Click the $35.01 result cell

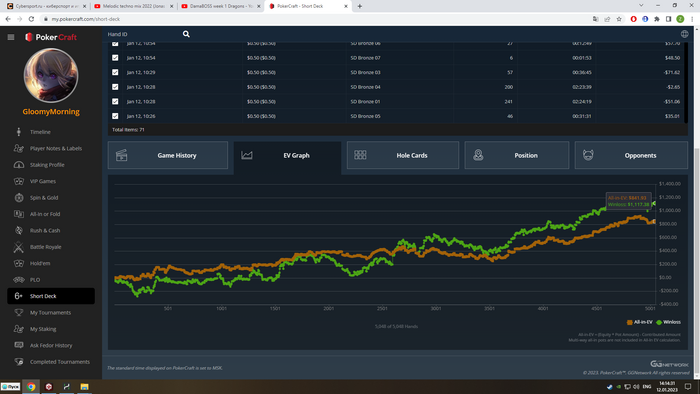(x=672, y=116)
